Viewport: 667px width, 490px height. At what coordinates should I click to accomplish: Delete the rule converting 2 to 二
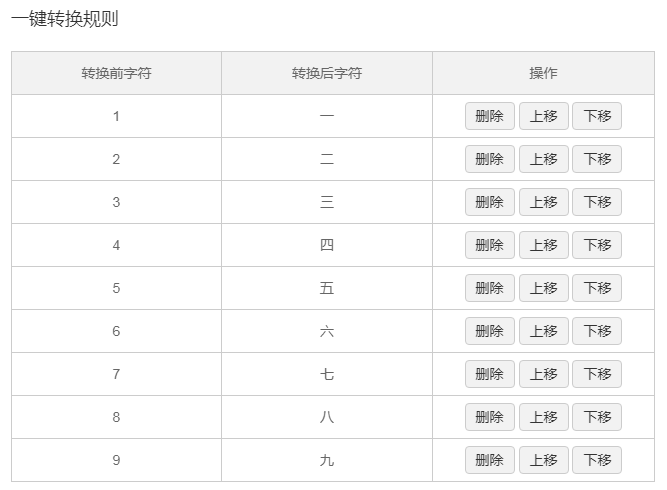tap(490, 159)
